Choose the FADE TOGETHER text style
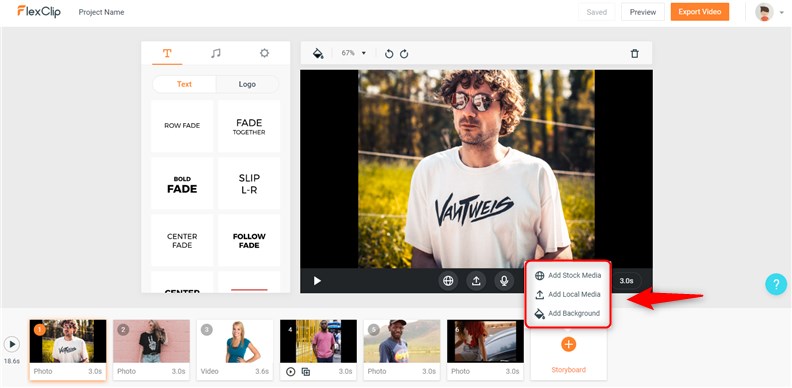The height and width of the screenshot is (388, 792). (249, 126)
